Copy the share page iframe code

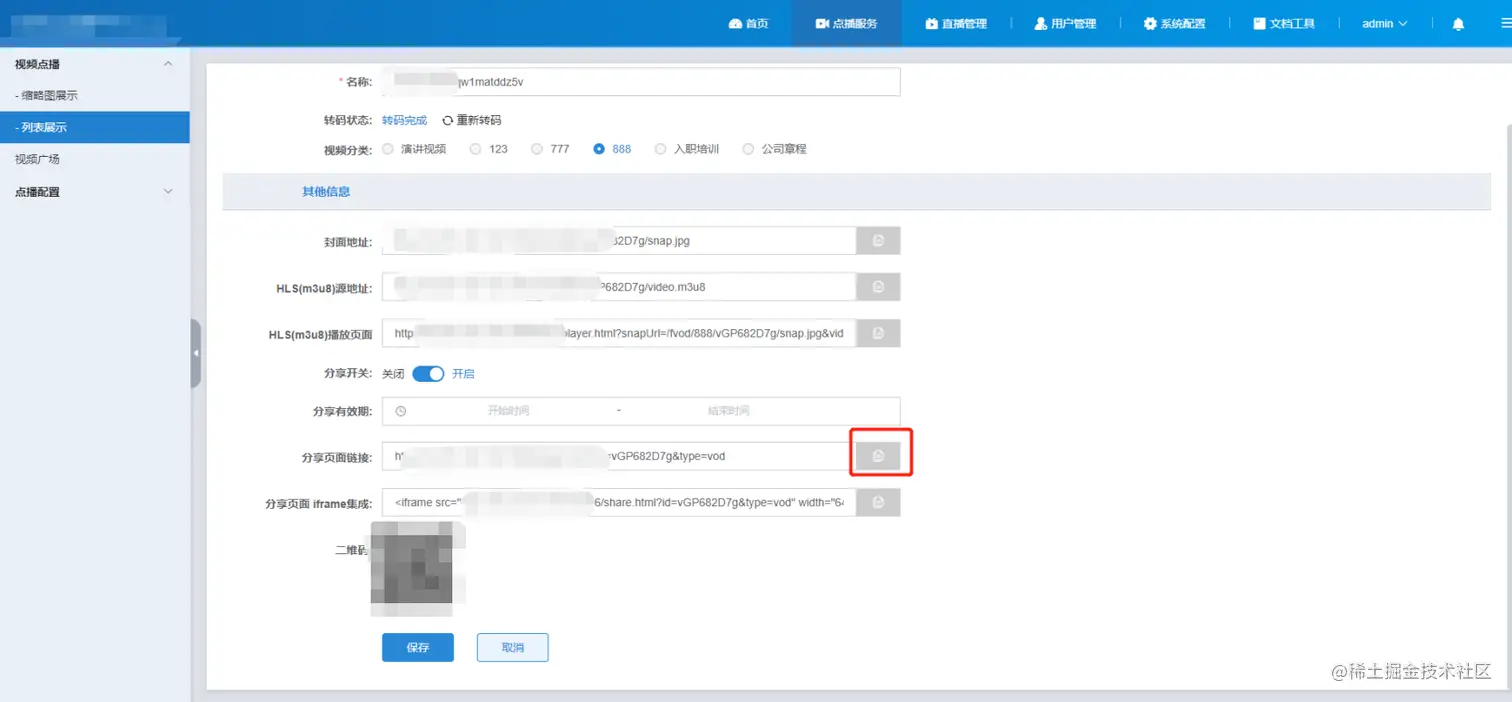click(x=878, y=502)
